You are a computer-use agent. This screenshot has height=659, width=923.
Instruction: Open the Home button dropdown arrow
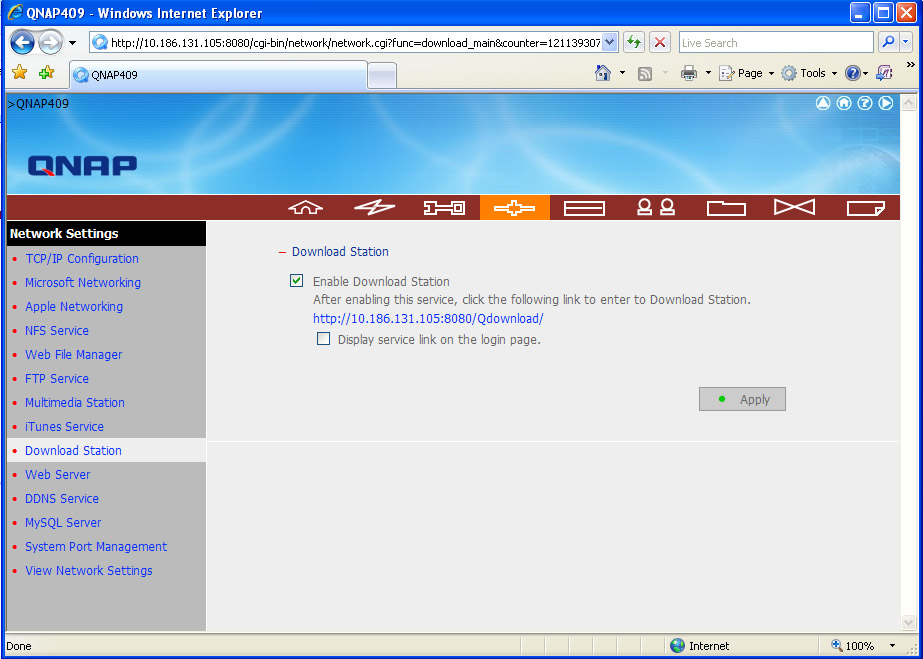(622, 73)
